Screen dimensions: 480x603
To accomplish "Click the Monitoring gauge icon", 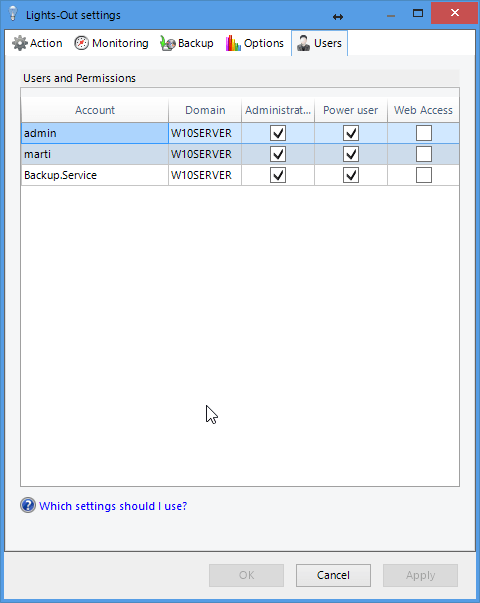I will [82, 43].
